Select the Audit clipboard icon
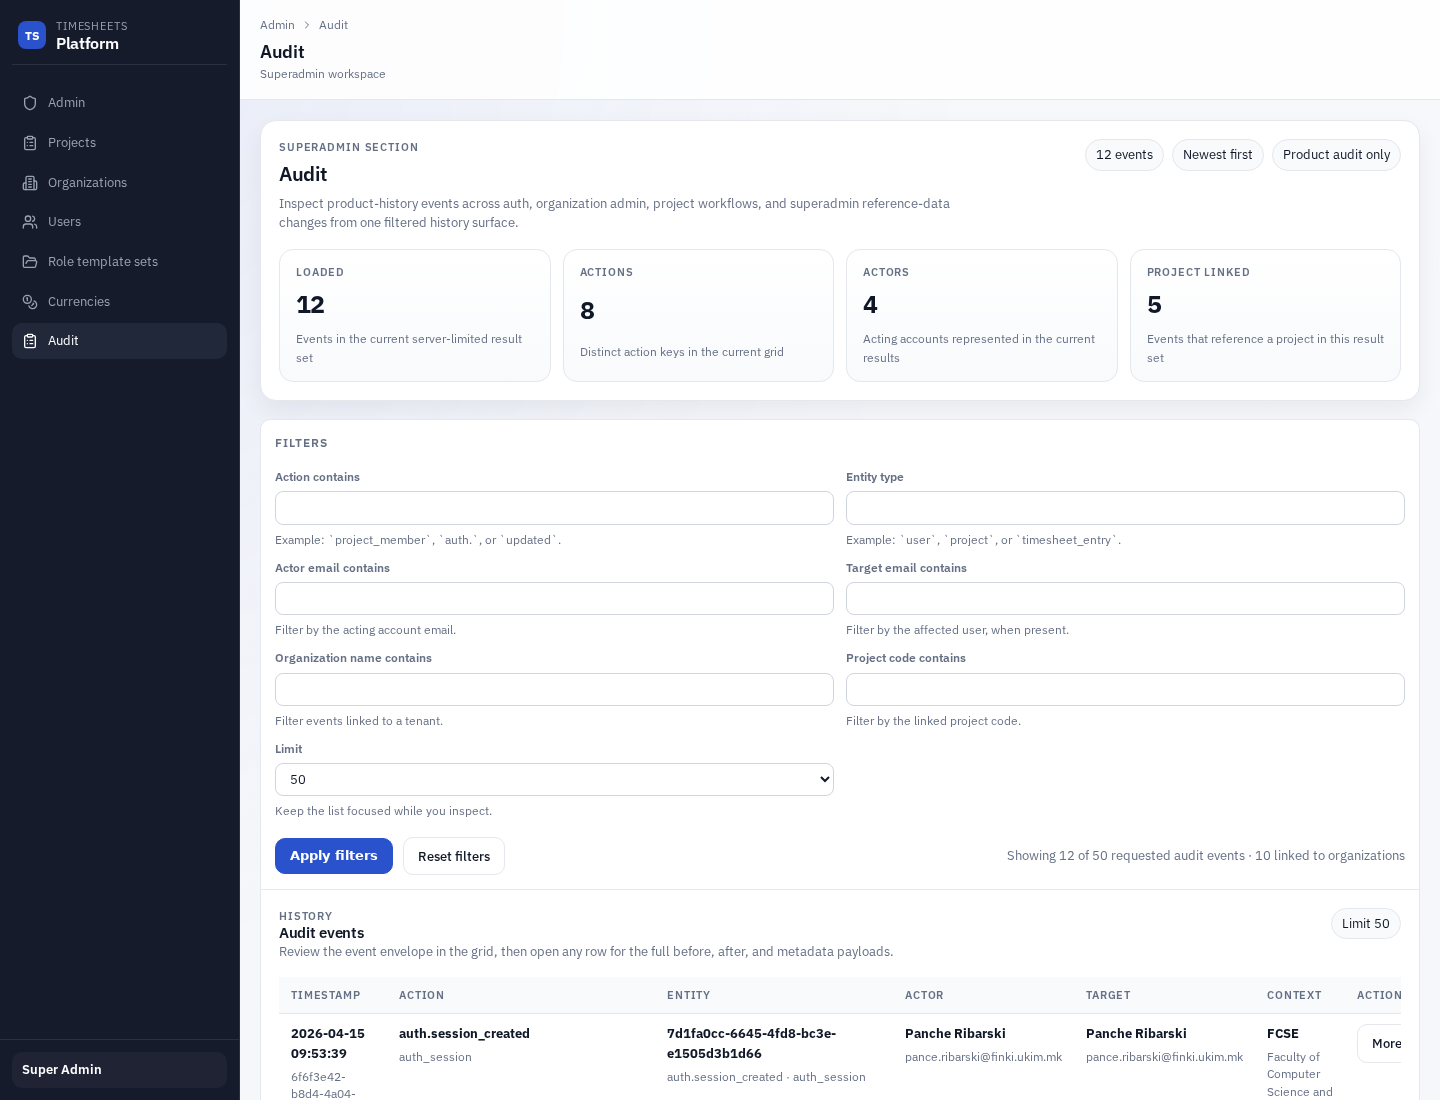The height and width of the screenshot is (1100, 1440). (x=31, y=340)
